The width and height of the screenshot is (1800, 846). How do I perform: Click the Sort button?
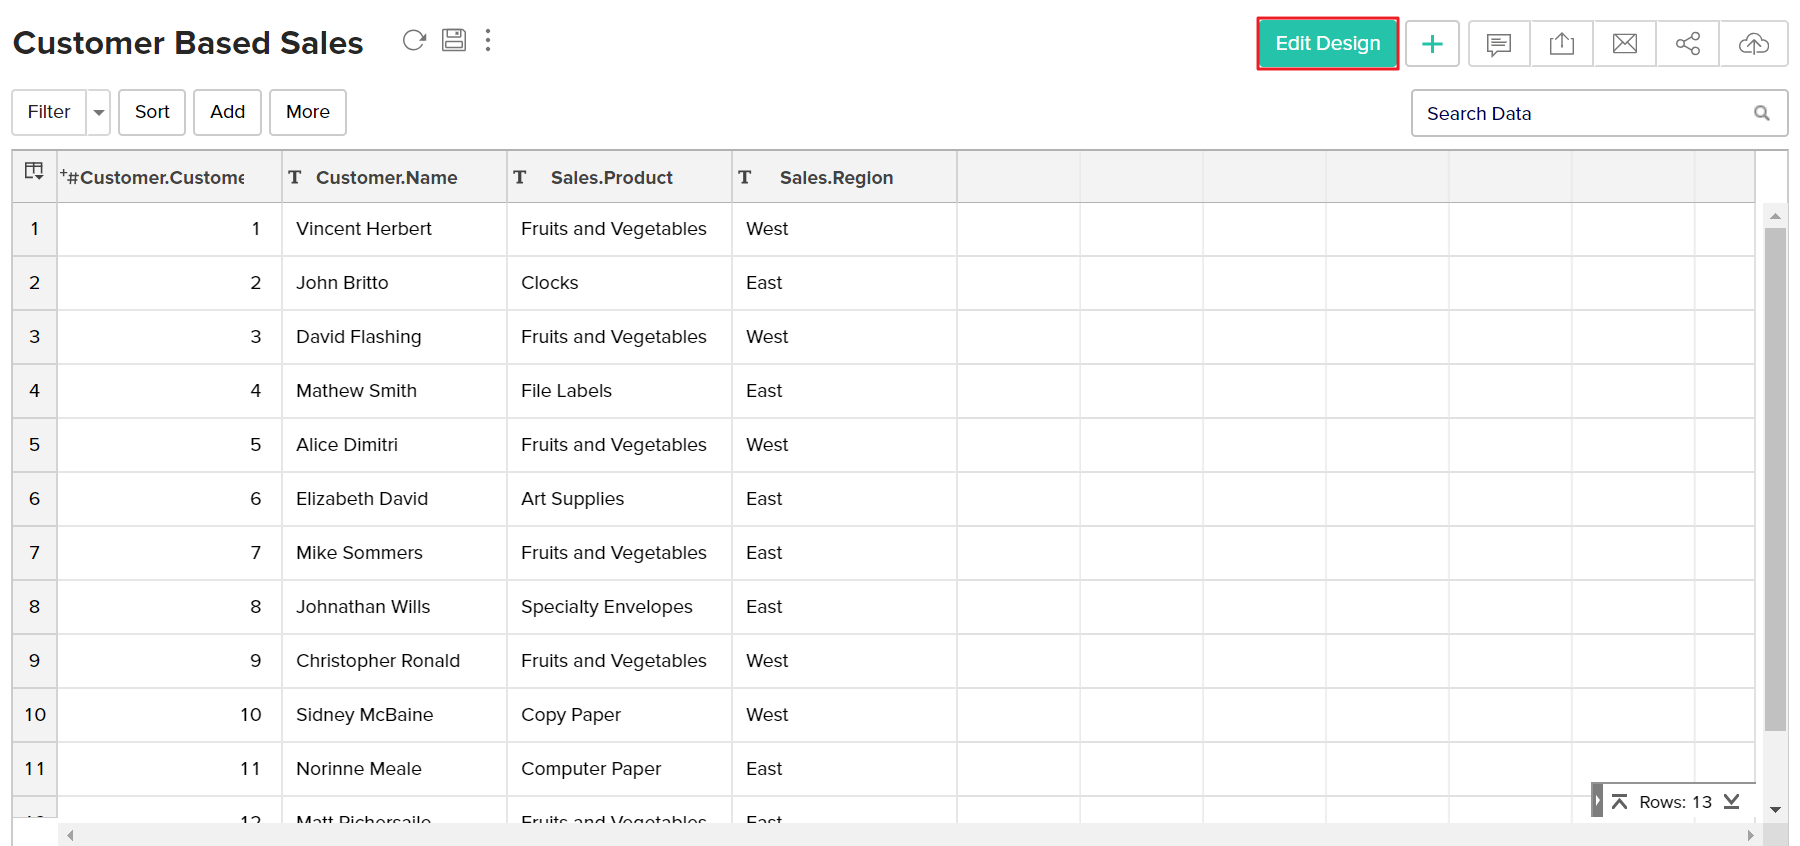click(152, 112)
